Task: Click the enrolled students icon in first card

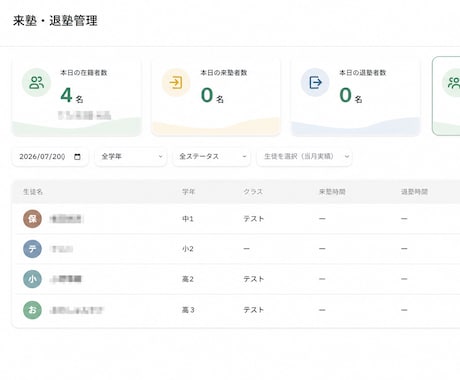Action: tap(36, 82)
